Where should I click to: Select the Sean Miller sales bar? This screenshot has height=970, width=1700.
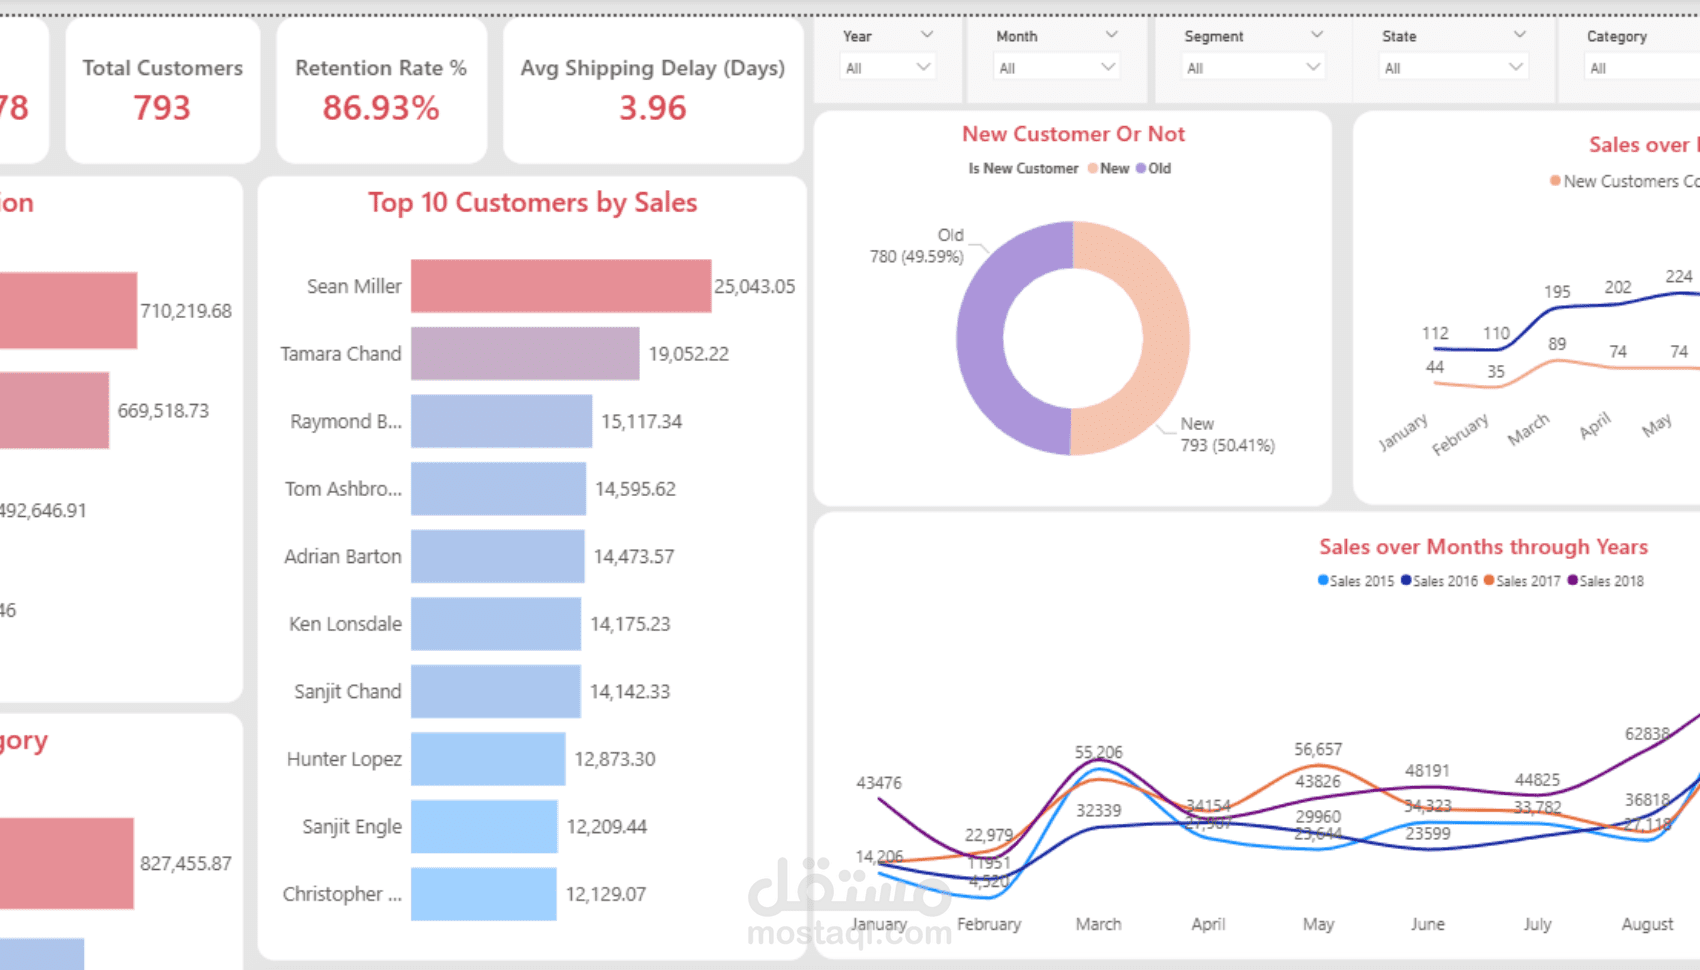click(561, 286)
